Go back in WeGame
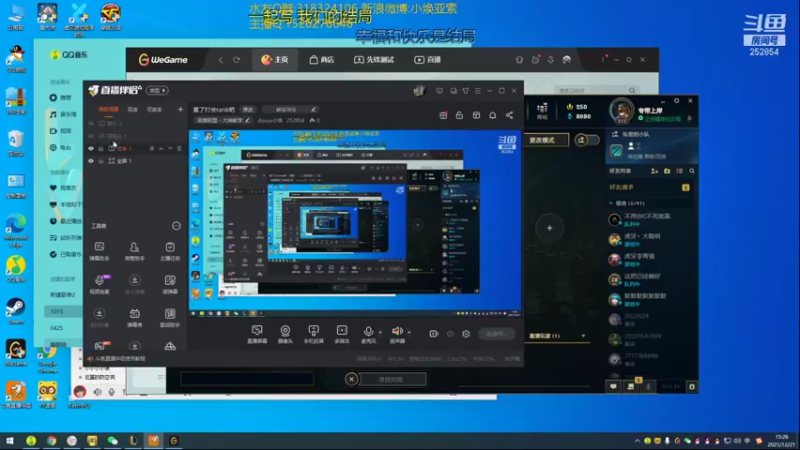 point(220,60)
